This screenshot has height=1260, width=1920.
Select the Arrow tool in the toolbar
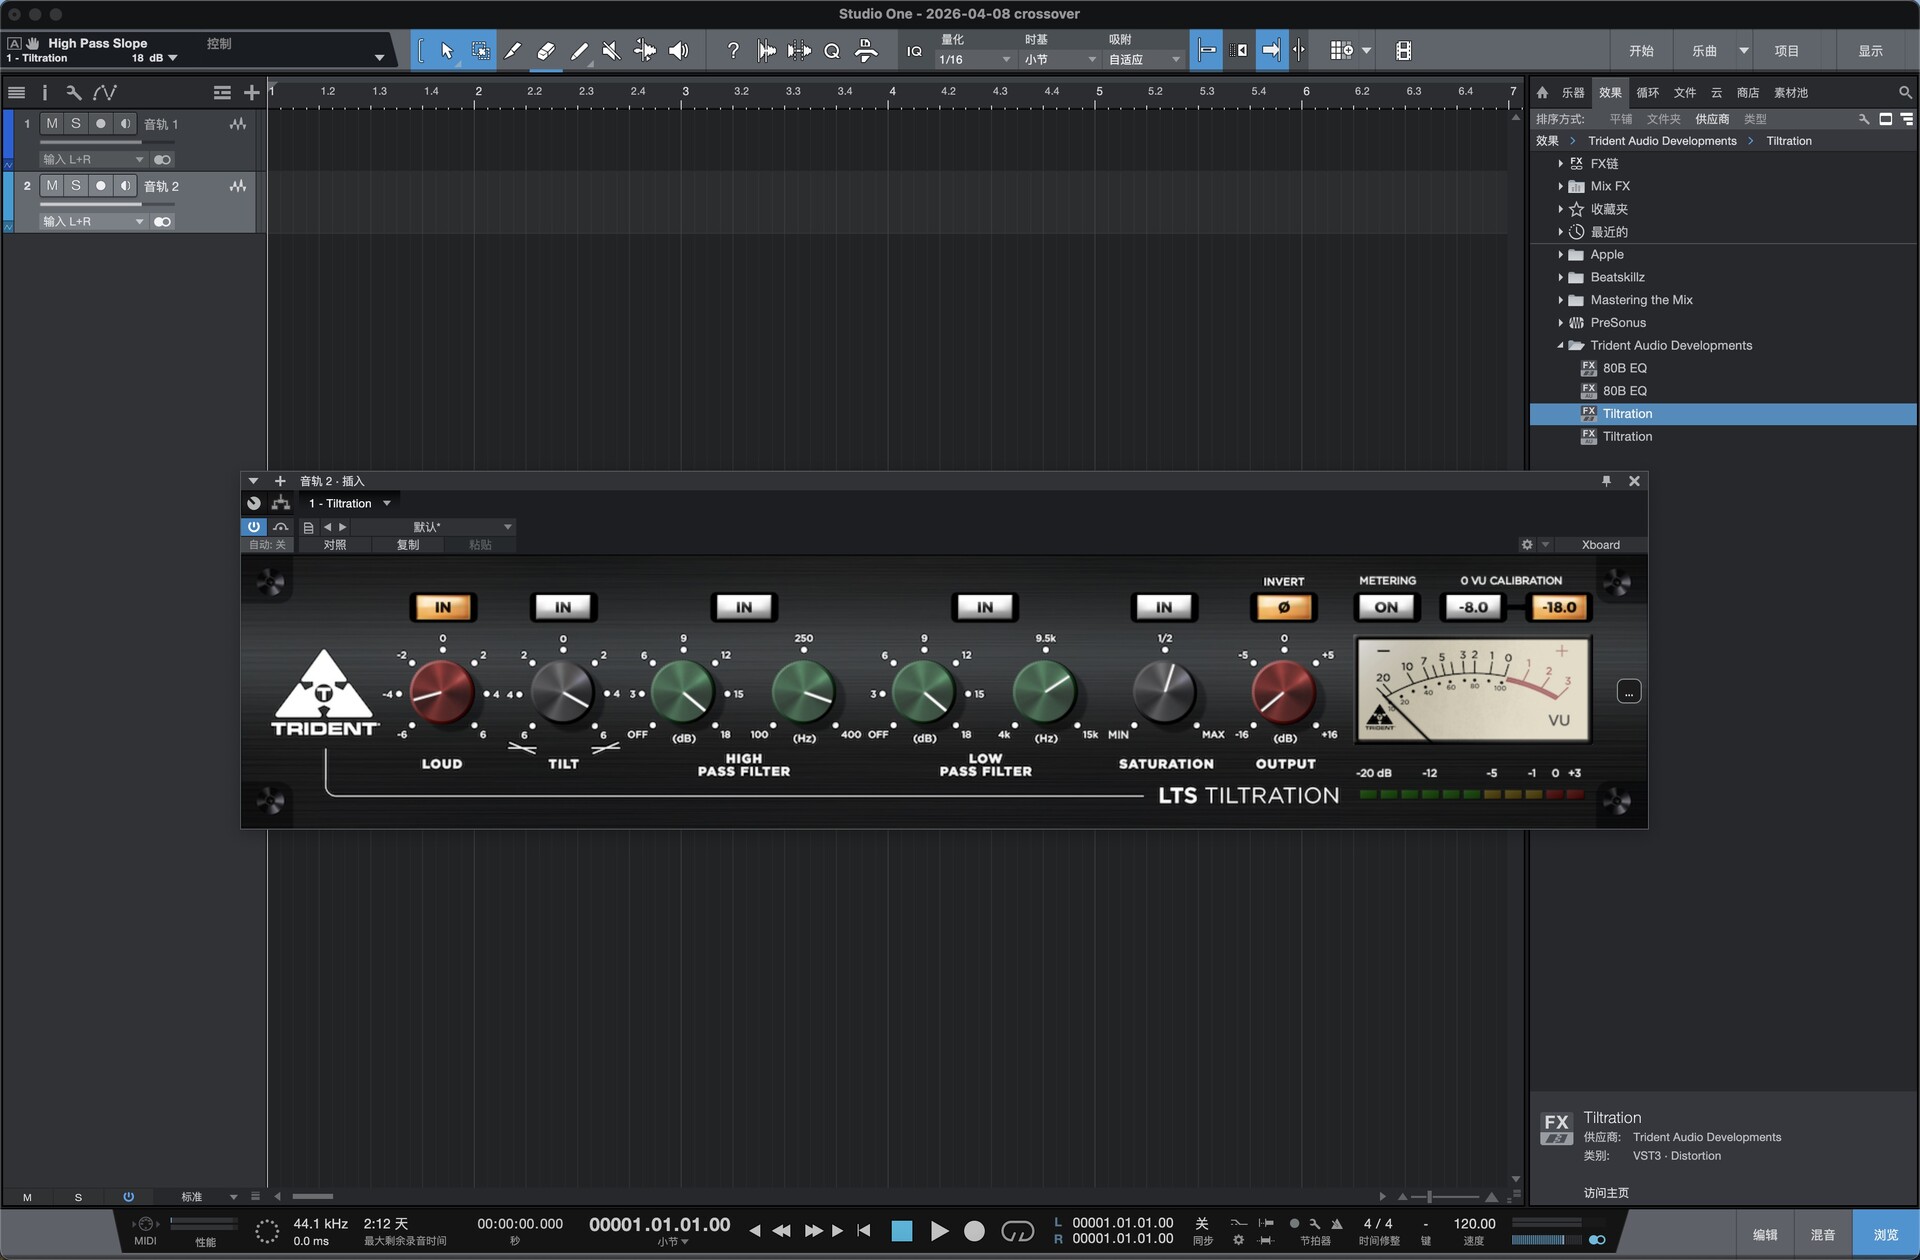coord(448,50)
